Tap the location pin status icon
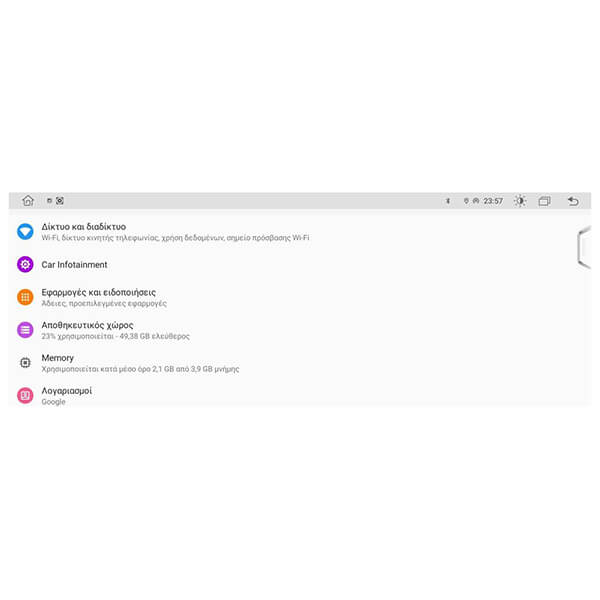This screenshot has width=600, height=600. (466, 201)
